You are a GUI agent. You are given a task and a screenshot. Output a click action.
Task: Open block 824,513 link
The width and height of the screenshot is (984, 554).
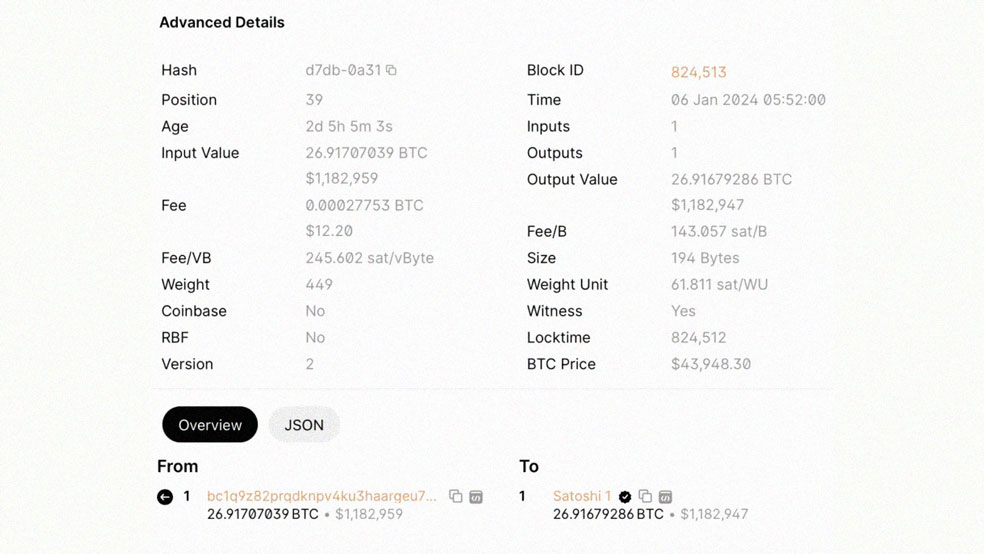click(x=698, y=72)
